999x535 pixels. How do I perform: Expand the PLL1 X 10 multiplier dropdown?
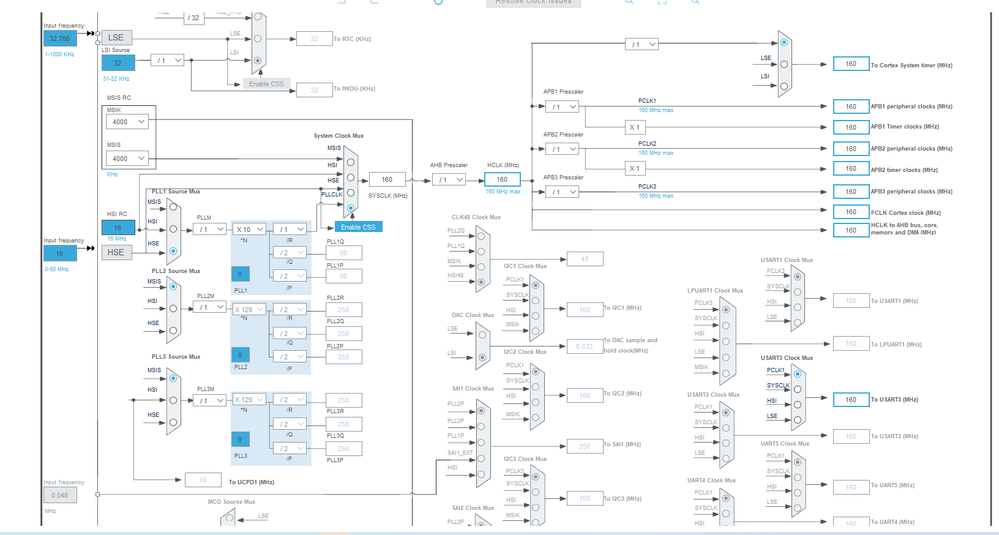pos(249,229)
